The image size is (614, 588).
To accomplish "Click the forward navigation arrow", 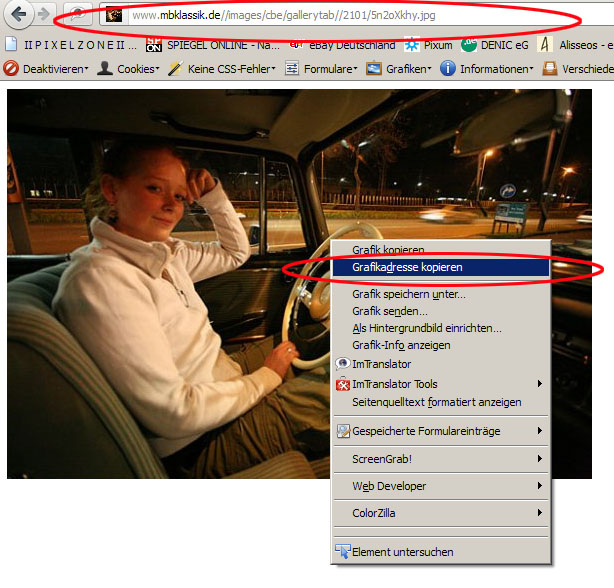I will click(43, 14).
